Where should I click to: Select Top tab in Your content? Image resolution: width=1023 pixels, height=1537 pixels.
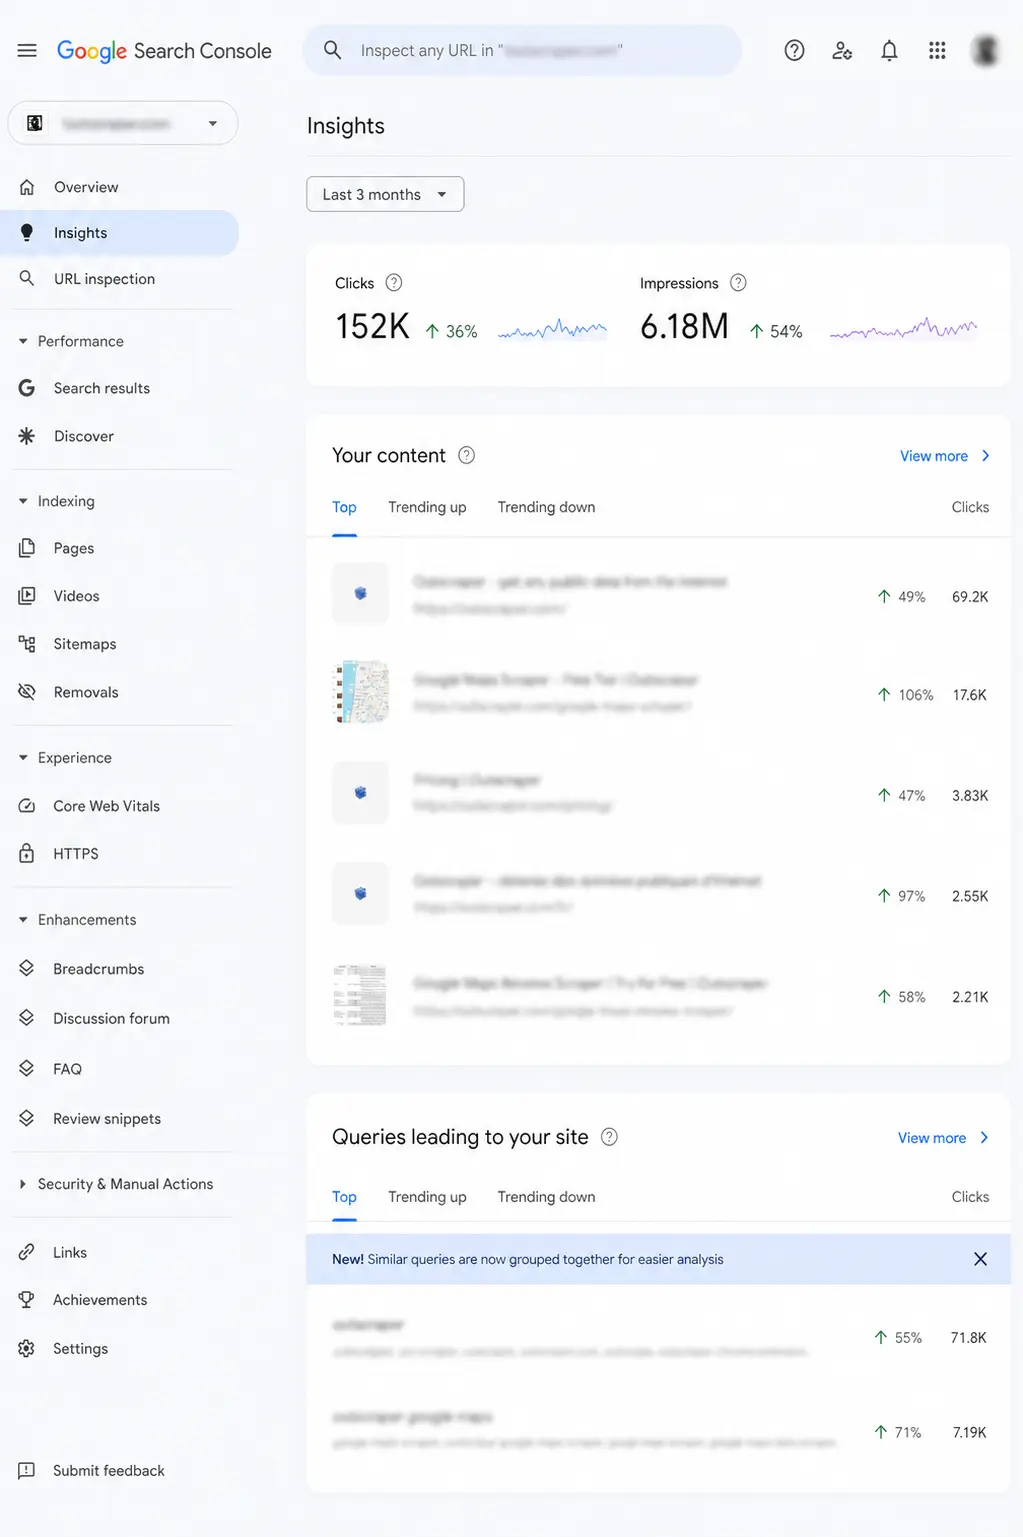pyautogui.click(x=344, y=507)
